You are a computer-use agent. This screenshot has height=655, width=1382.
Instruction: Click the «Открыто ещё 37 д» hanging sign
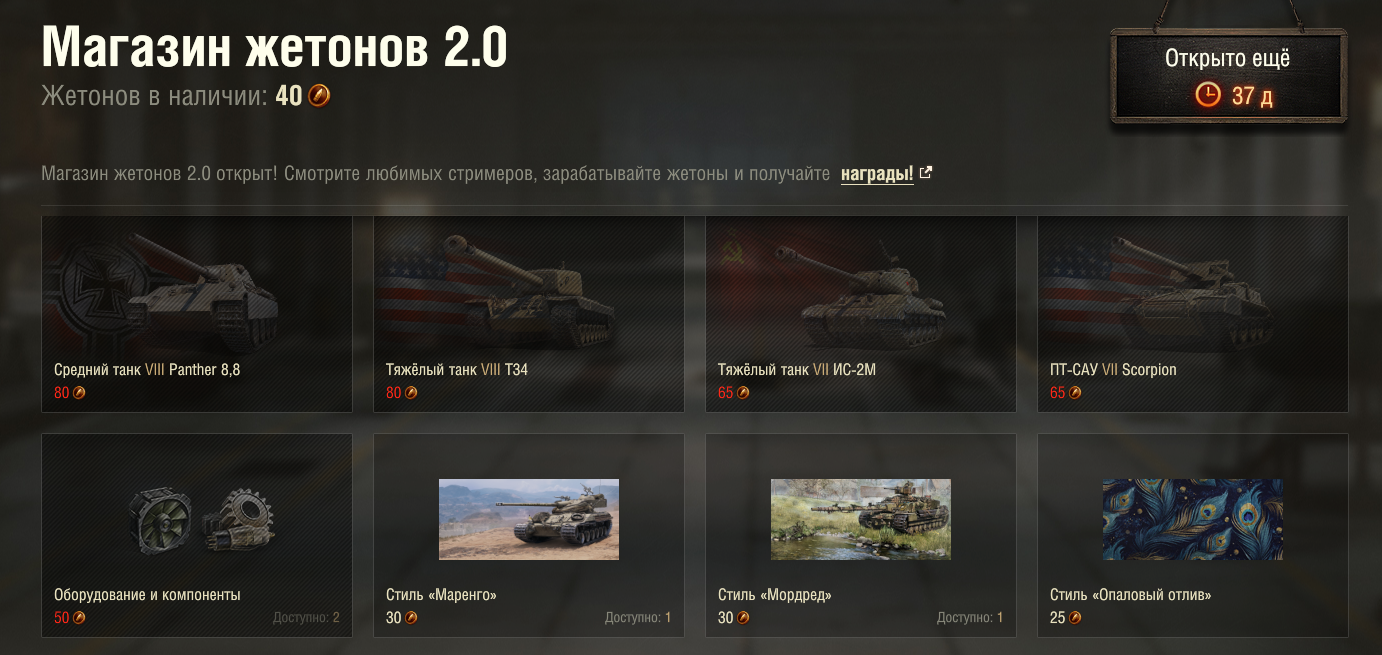(x=1228, y=76)
